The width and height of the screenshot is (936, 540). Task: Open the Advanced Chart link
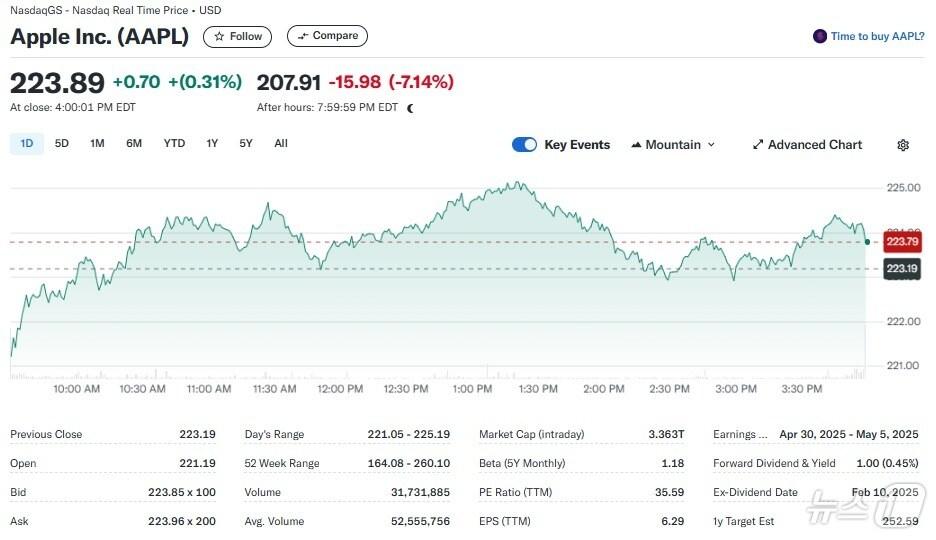point(814,145)
